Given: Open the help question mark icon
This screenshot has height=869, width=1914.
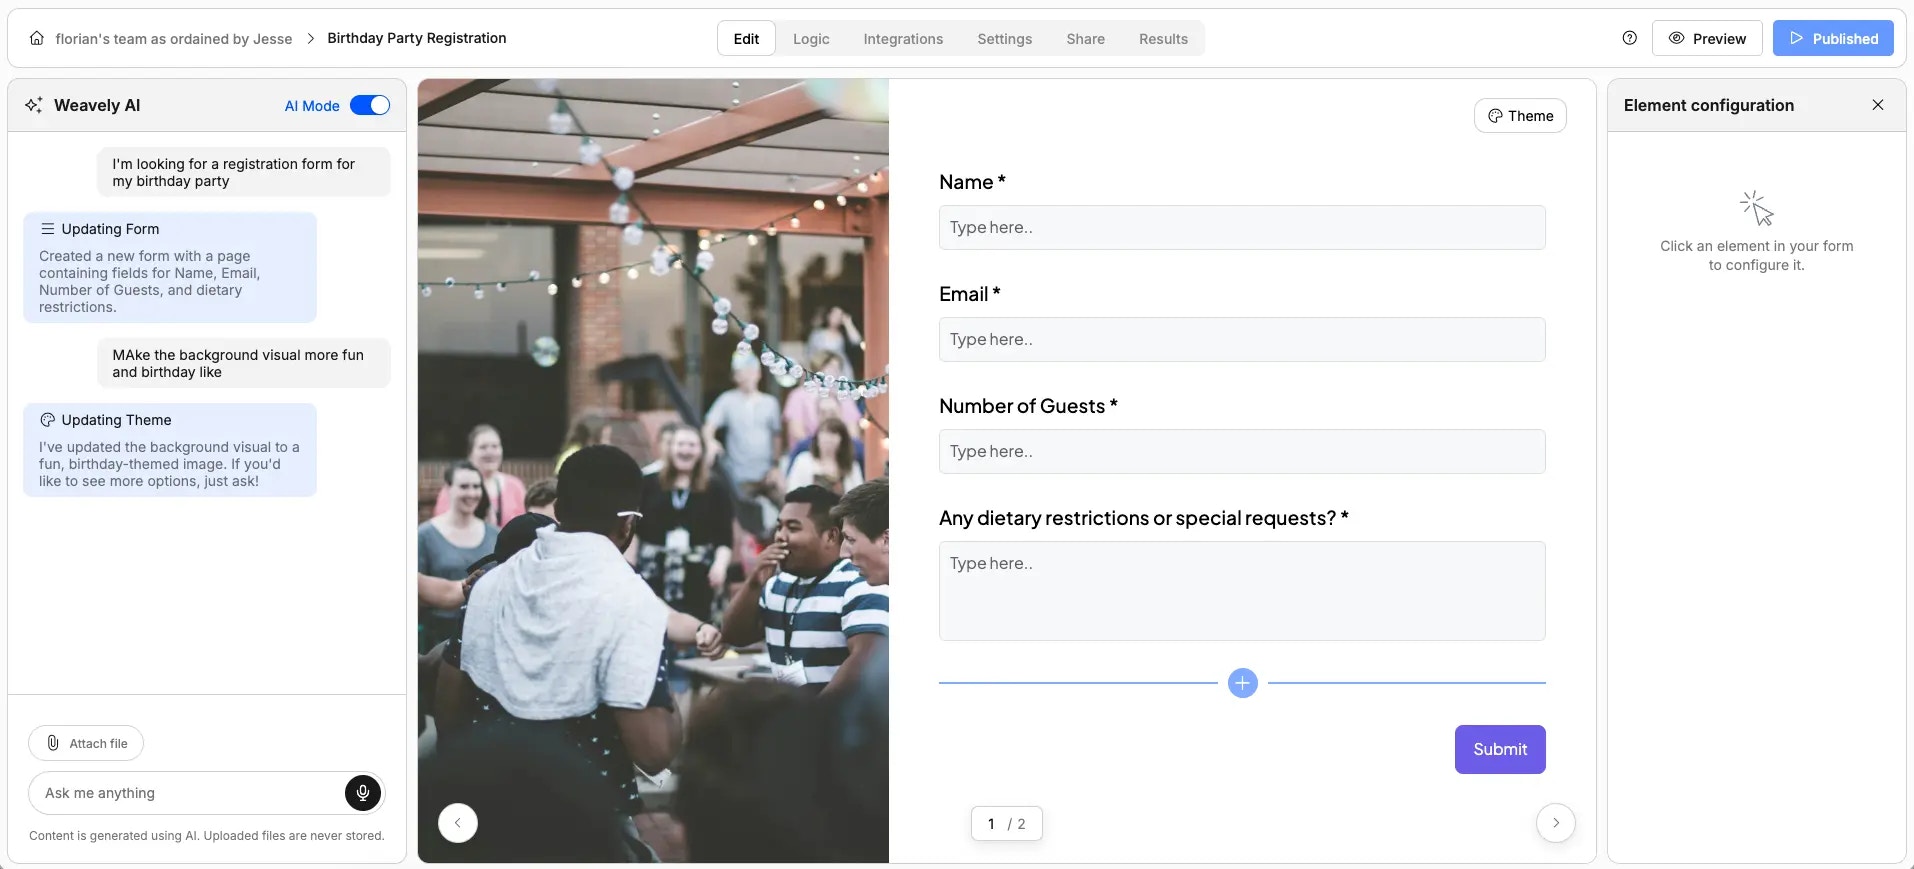Looking at the screenshot, I should click(1630, 38).
